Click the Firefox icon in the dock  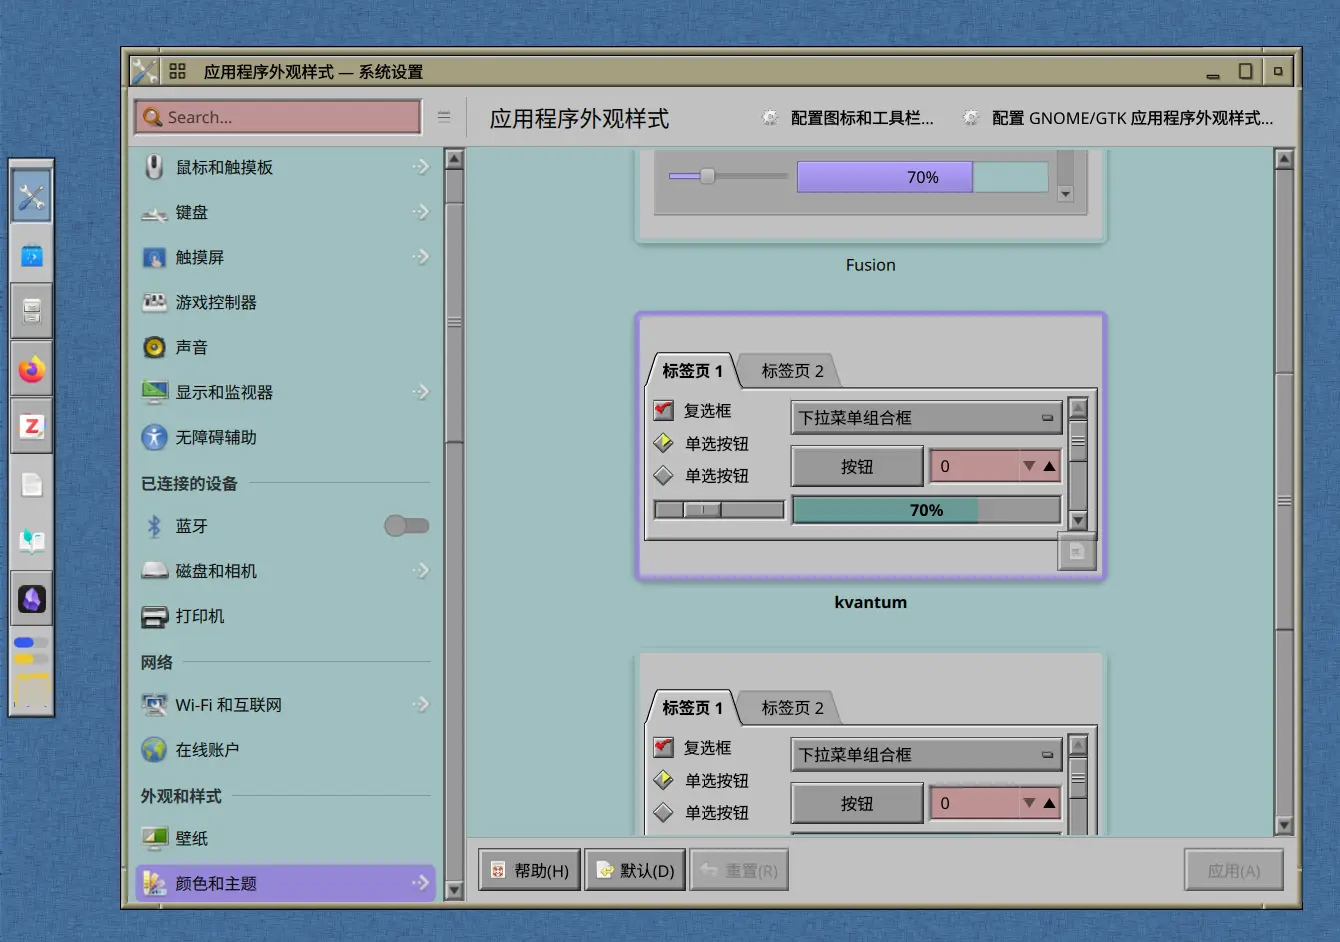click(32, 370)
